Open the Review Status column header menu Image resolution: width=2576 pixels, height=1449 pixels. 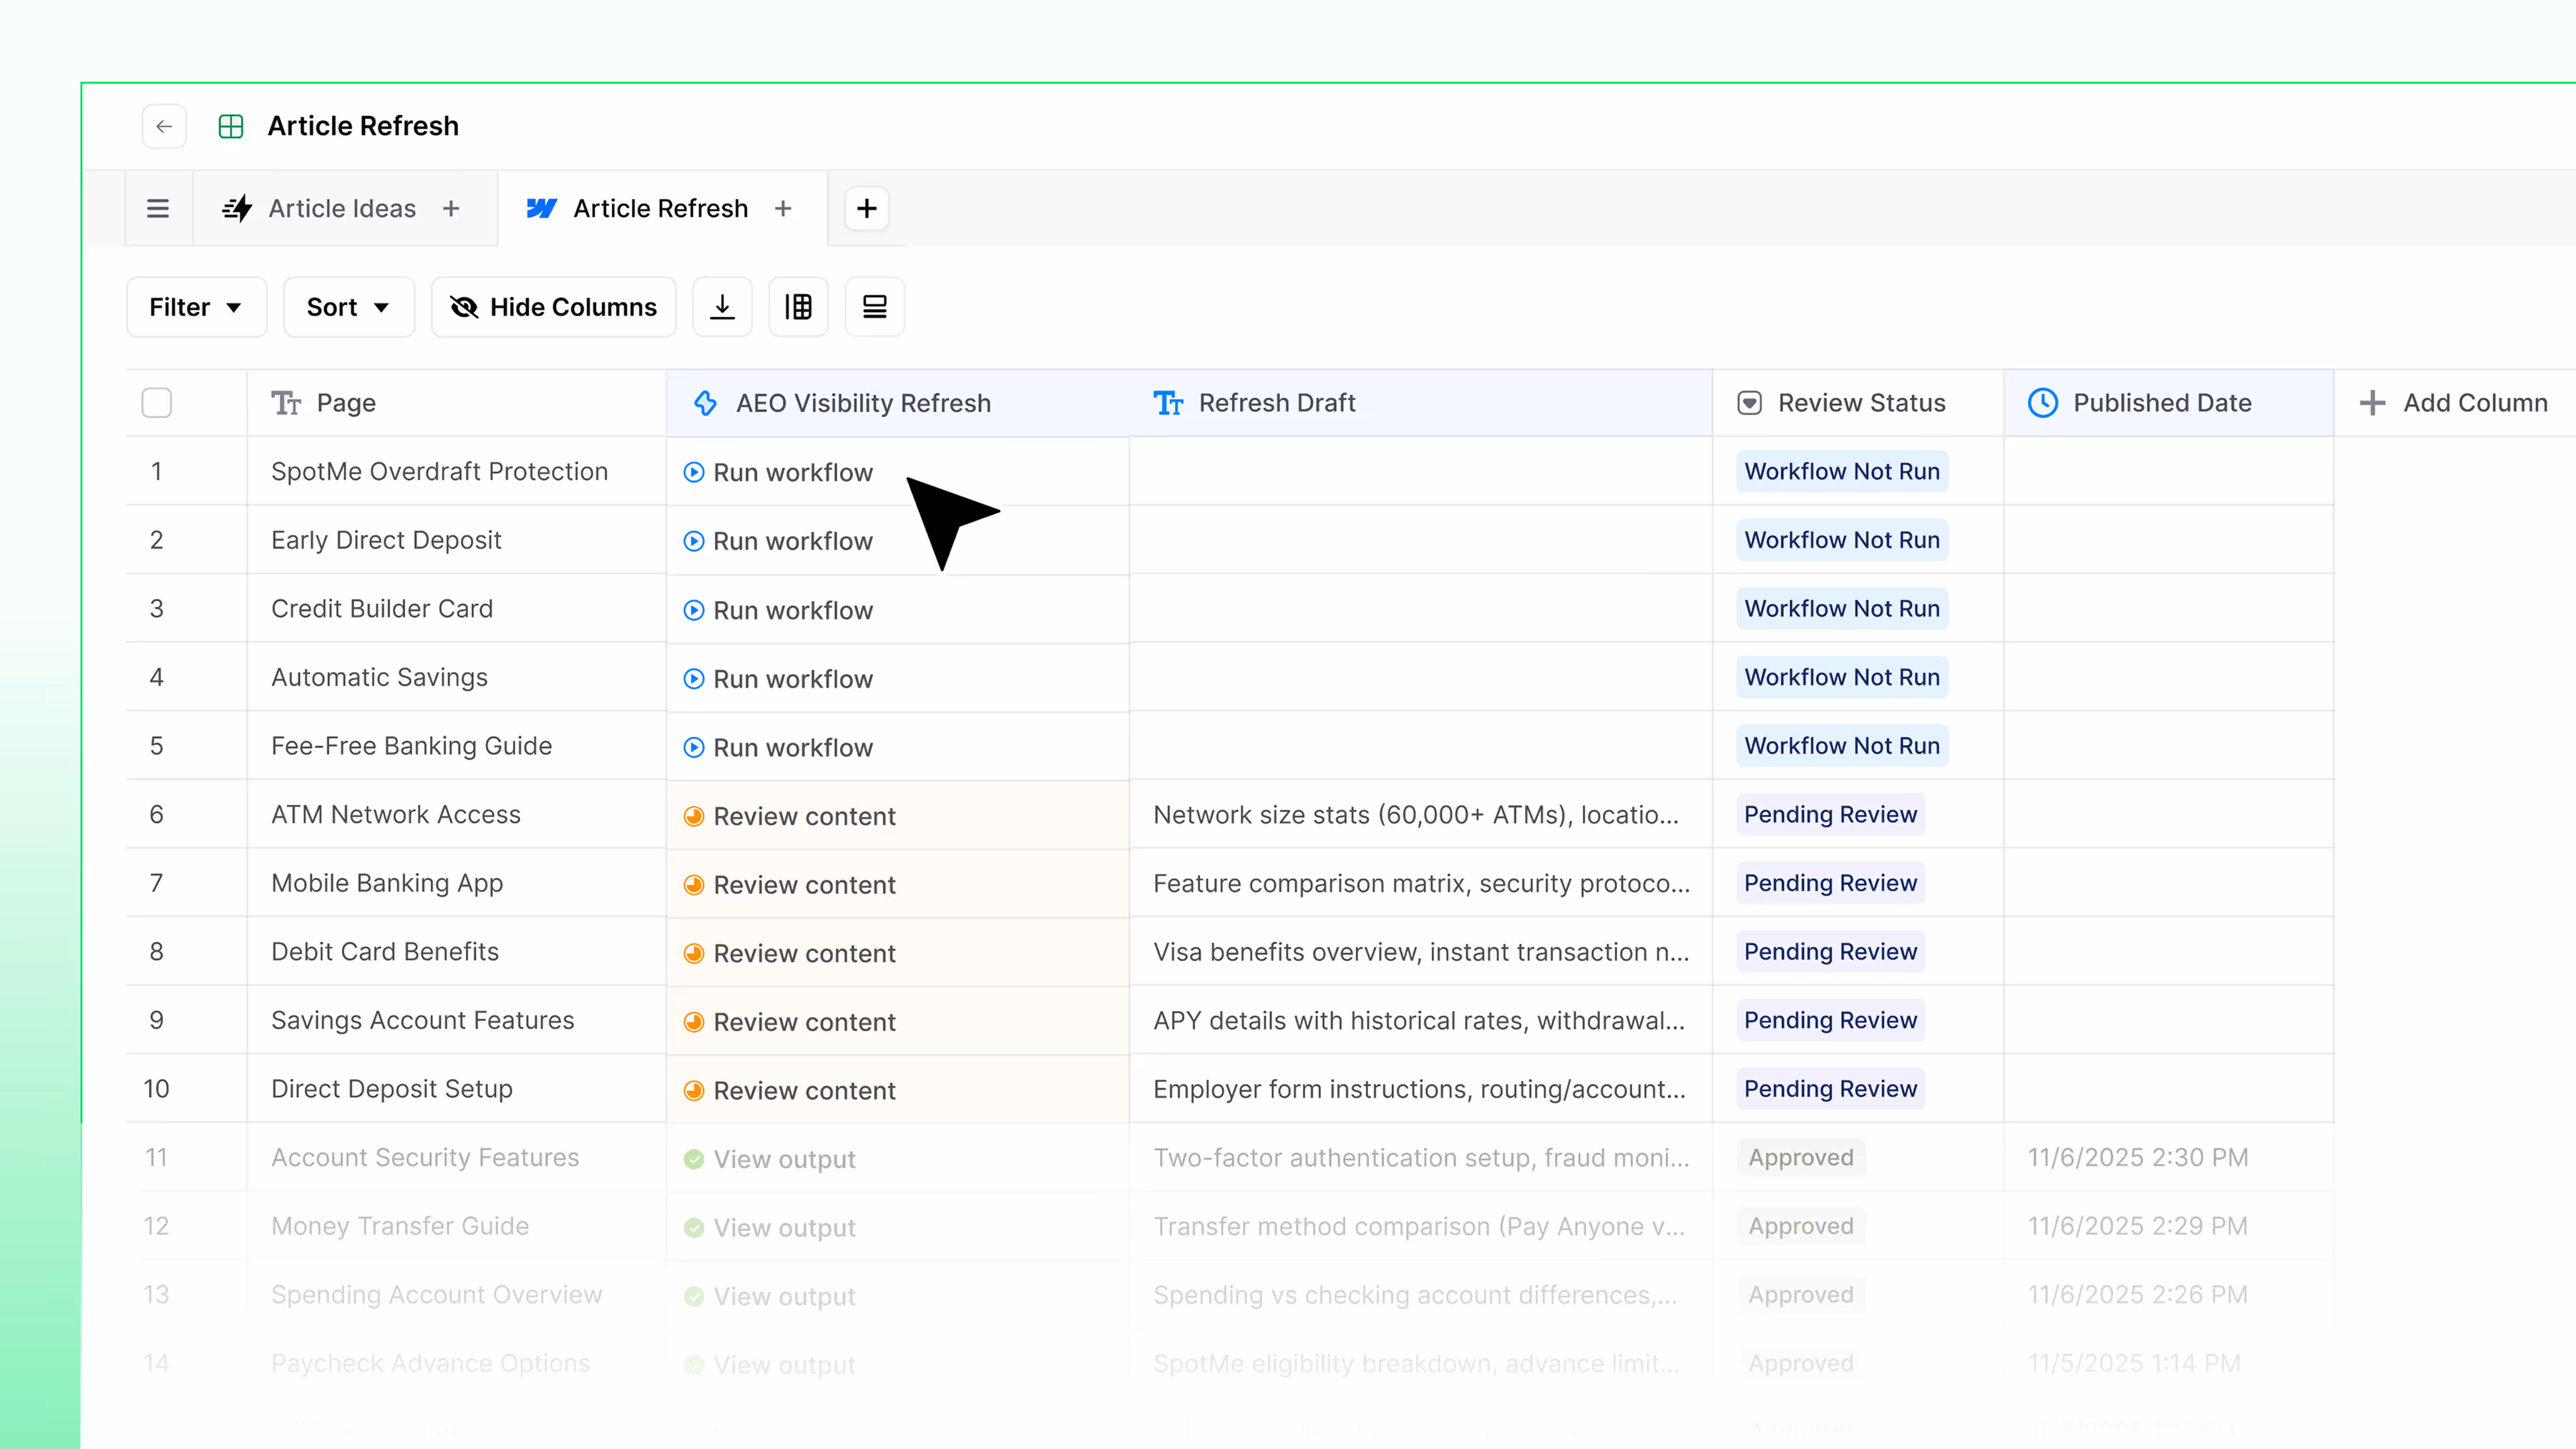tap(1859, 403)
